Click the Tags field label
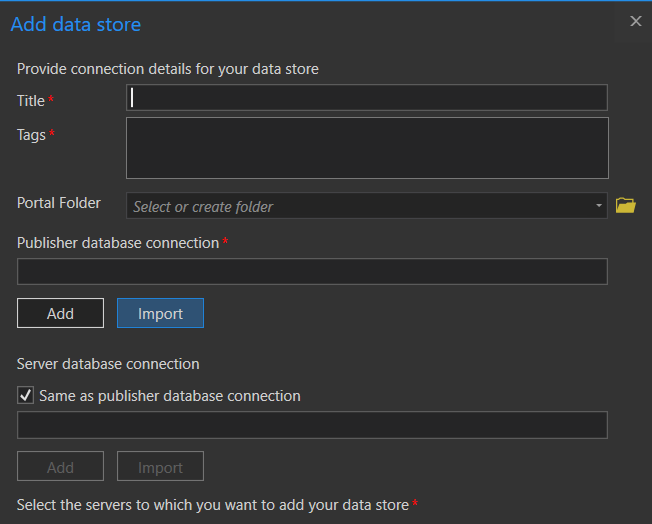Screen dimensions: 652x524 point(31,135)
